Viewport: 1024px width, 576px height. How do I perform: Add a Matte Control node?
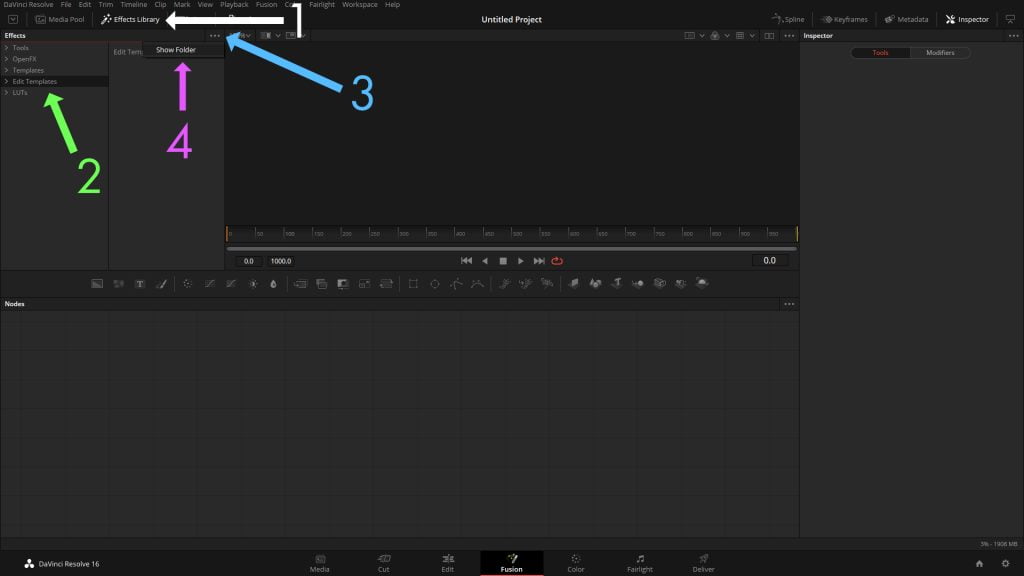tap(343, 283)
